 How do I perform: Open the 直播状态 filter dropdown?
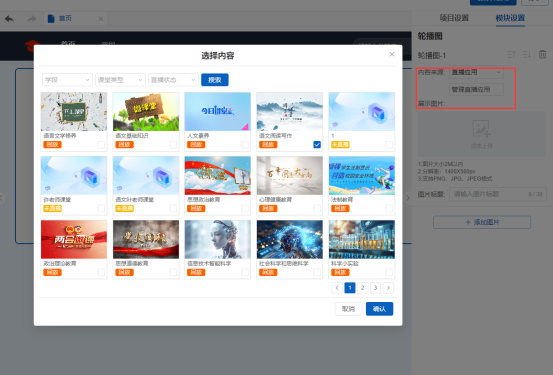tap(173, 80)
